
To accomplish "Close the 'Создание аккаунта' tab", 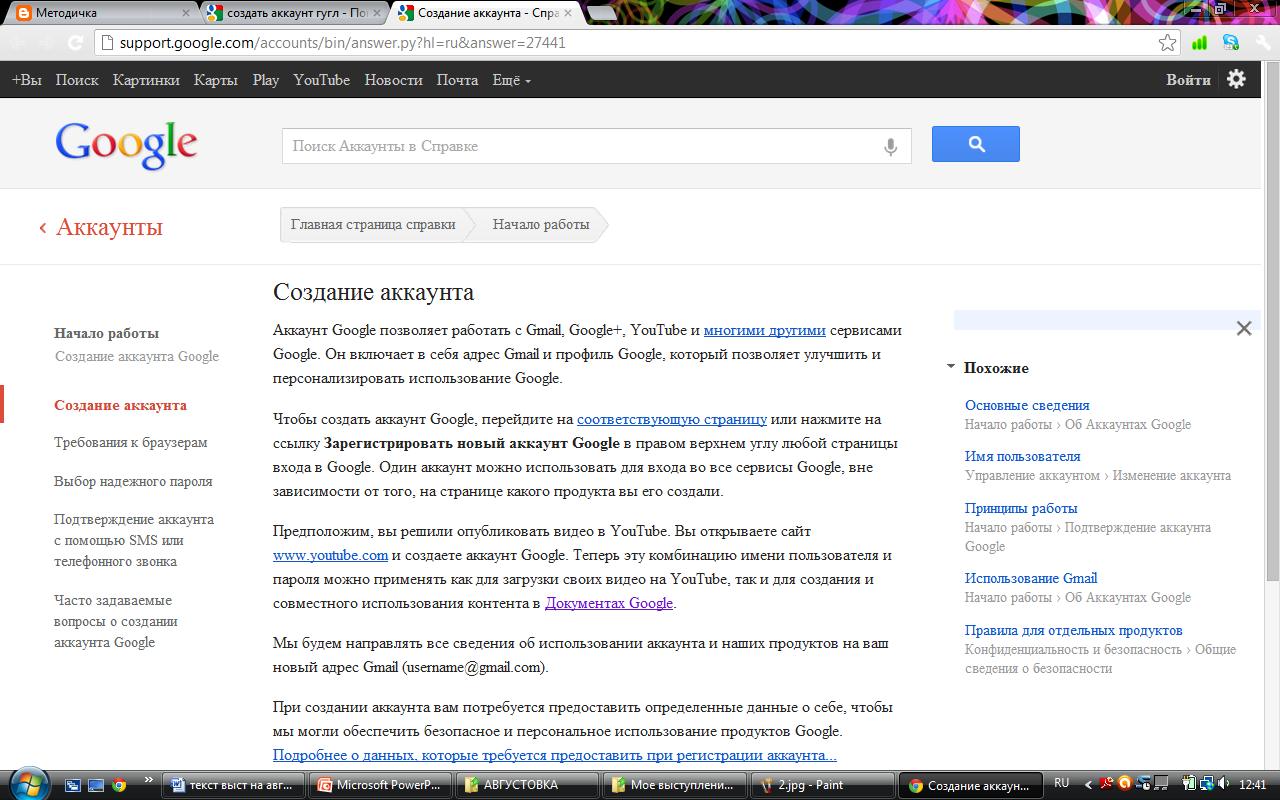I will [567, 14].
